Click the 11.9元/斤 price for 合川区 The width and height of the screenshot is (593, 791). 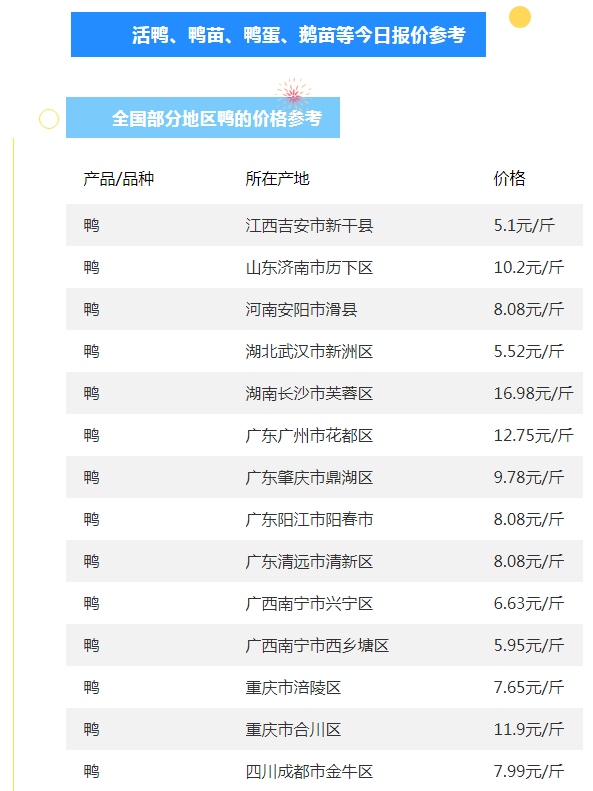point(528,729)
